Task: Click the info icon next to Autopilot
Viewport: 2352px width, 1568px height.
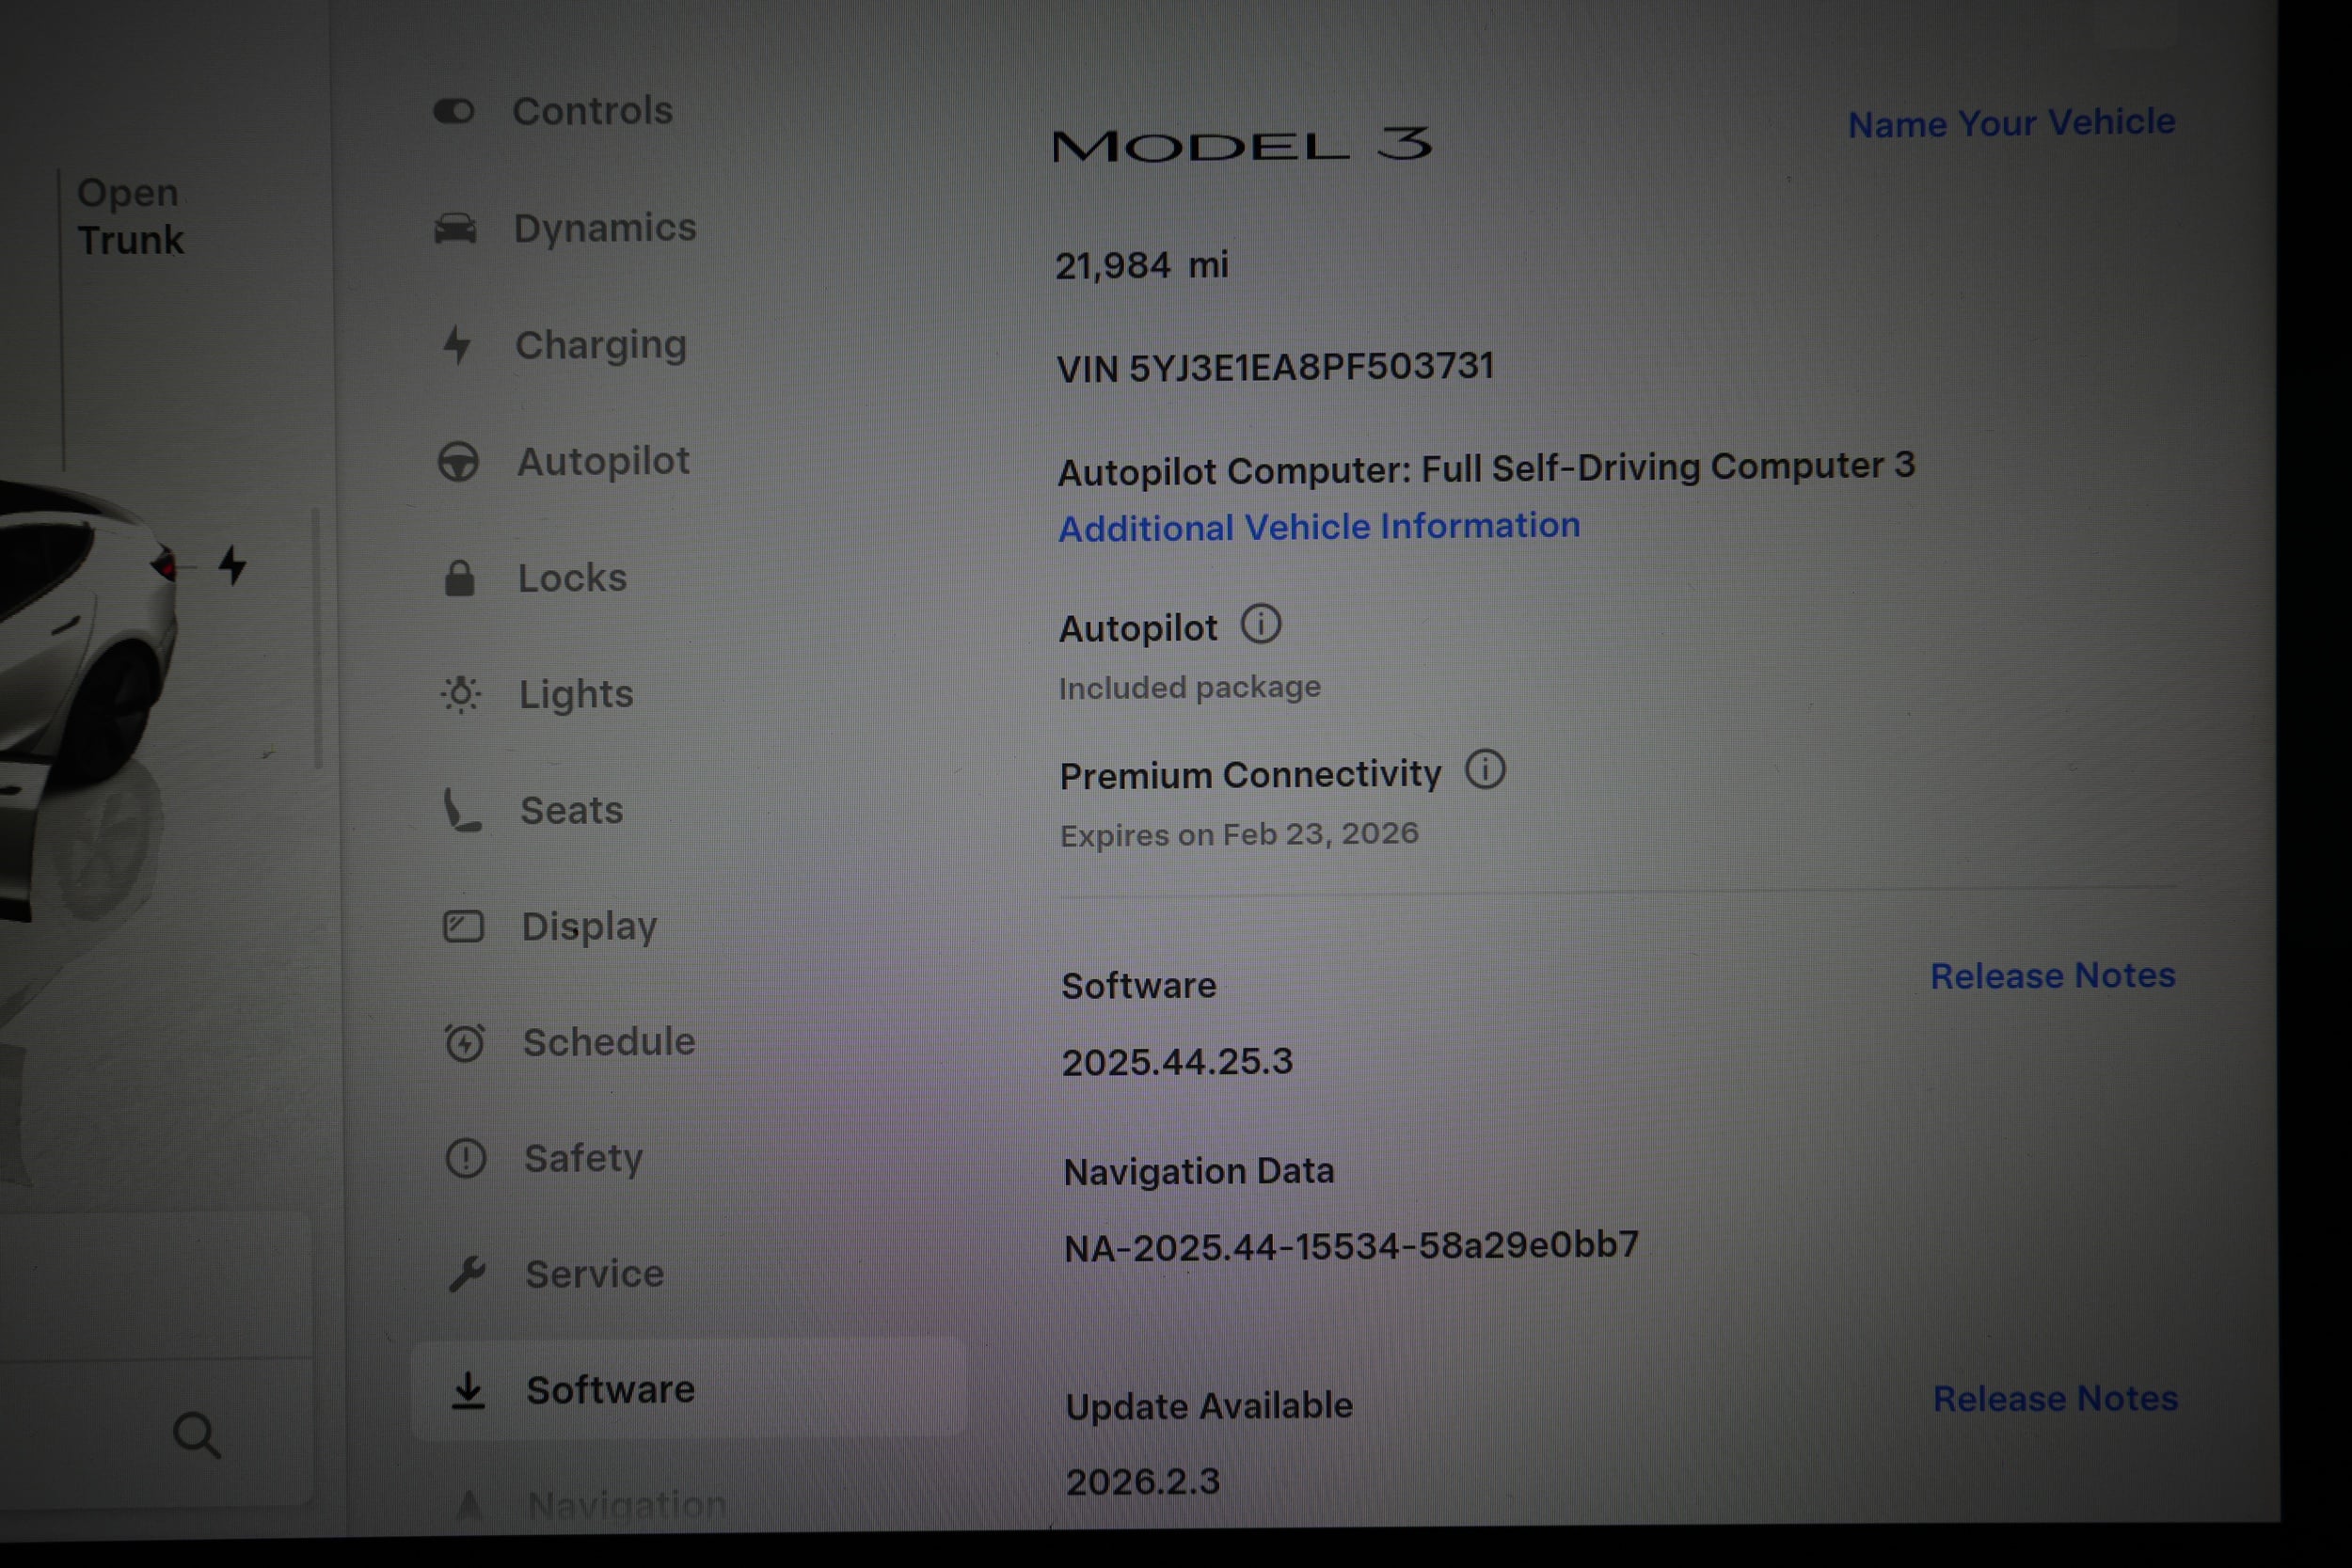Action: click(1262, 624)
